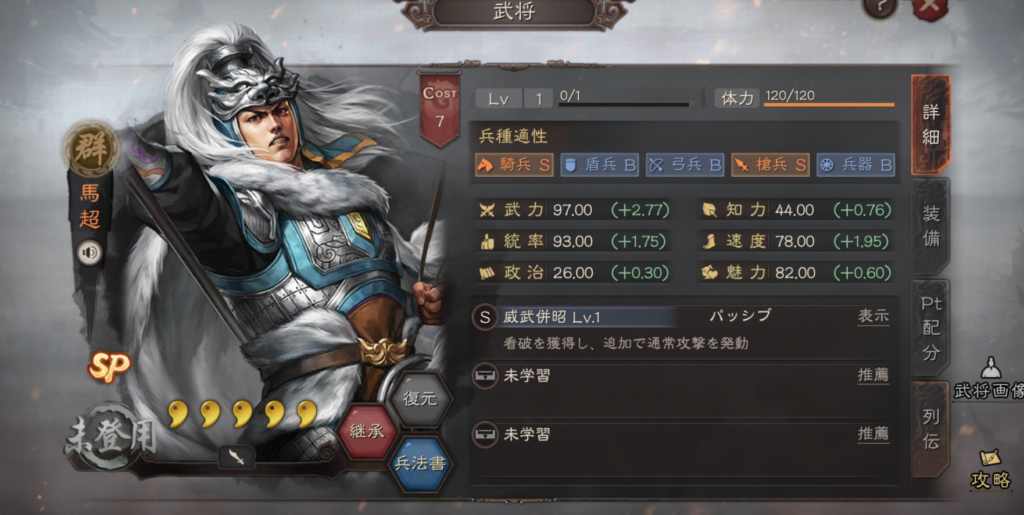The image size is (1024, 515).
Task: Switch to the Pt配分 tab
Action: pos(931,328)
